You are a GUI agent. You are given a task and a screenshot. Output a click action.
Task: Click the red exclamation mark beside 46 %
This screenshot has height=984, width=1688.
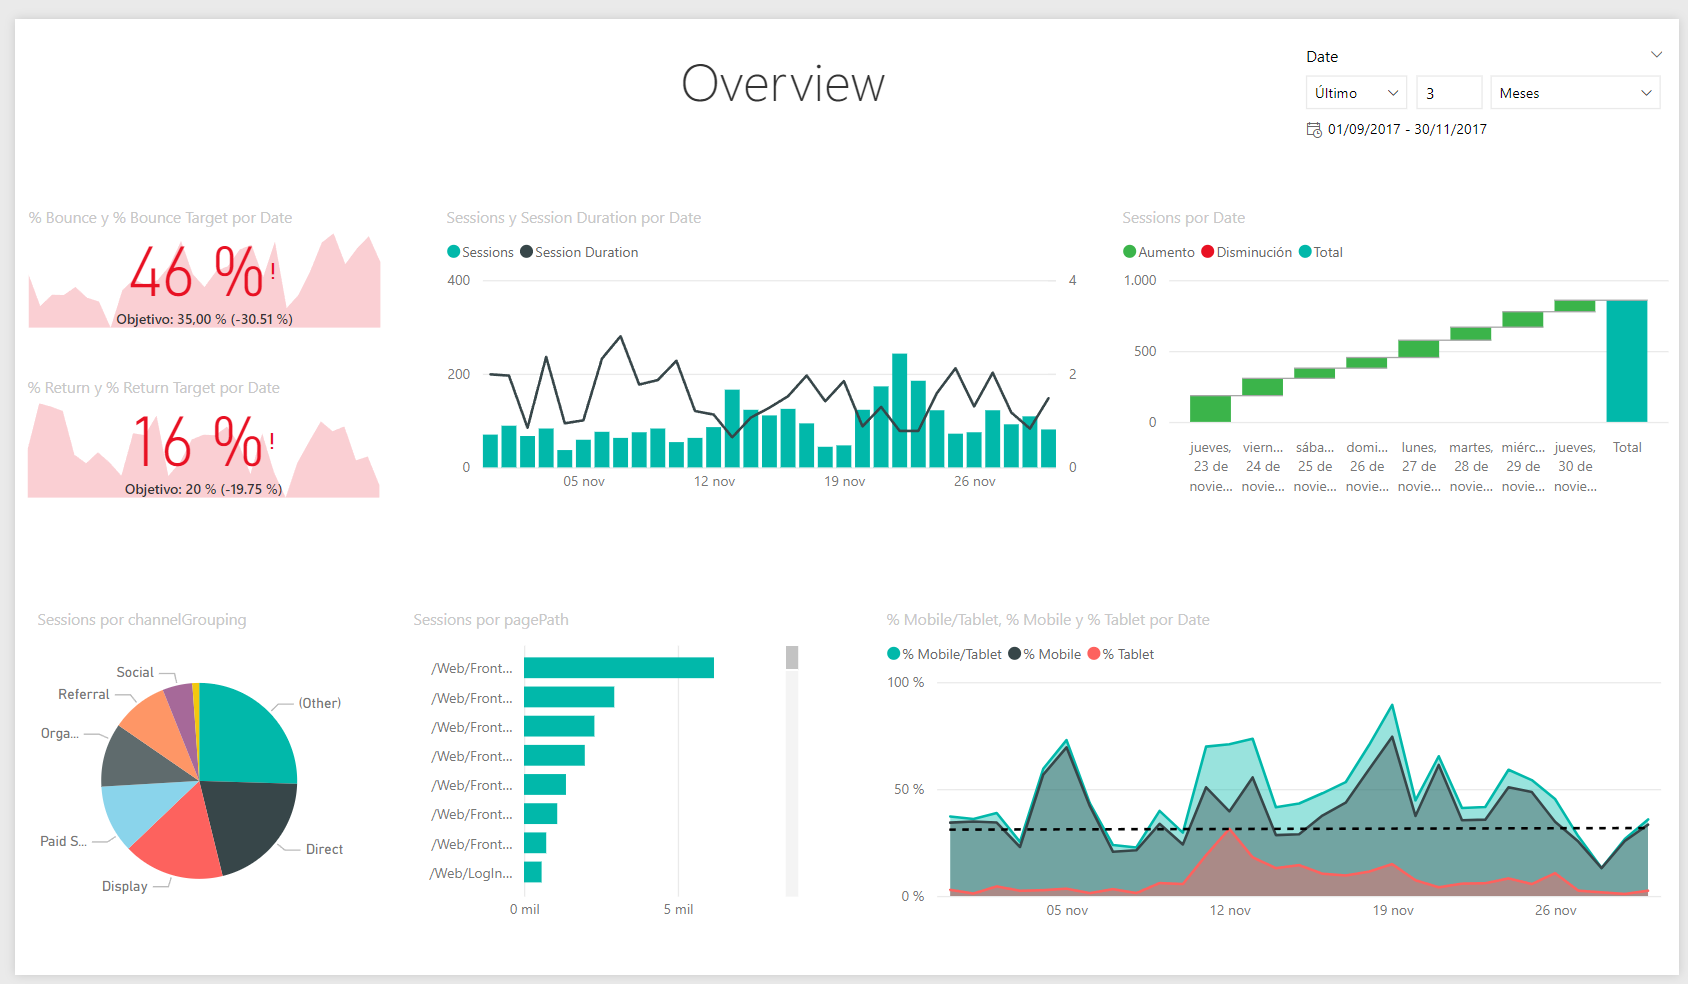[x=272, y=272]
